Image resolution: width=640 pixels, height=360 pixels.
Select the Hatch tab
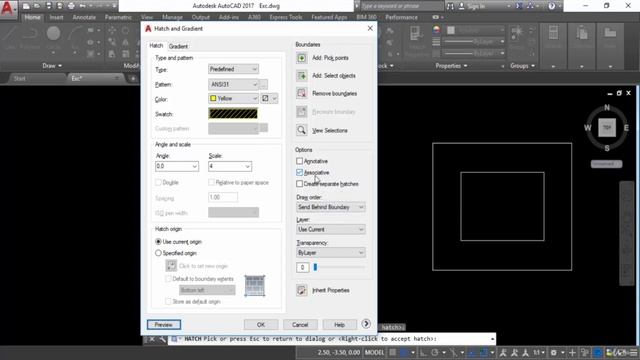point(156,46)
